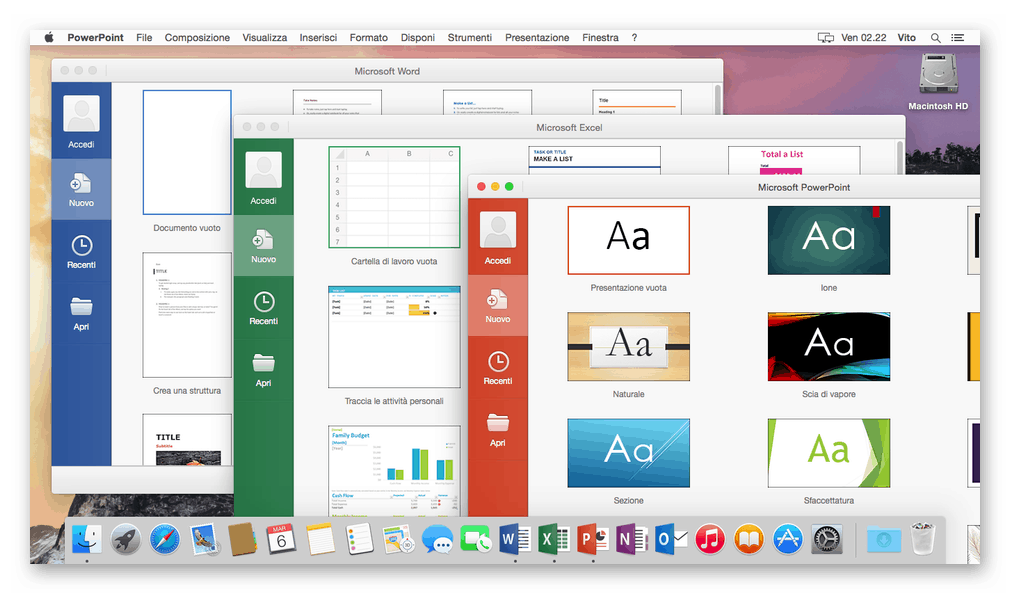Open PowerPoint from the Dock
This screenshot has width=1010, height=594.
pyautogui.click(x=593, y=539)
